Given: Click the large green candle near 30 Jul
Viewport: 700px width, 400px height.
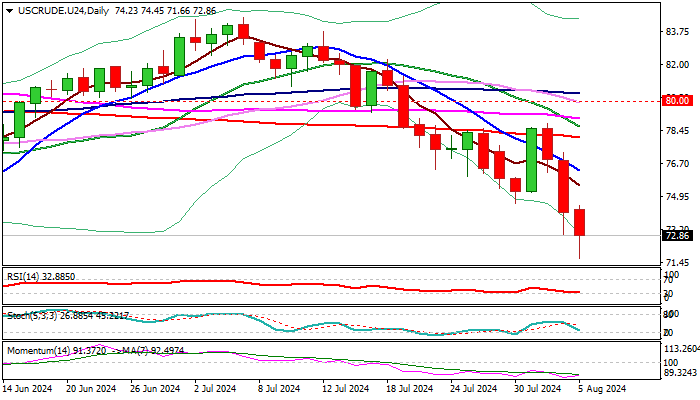Looking at the screenshot, I should [x=531, y=160].
